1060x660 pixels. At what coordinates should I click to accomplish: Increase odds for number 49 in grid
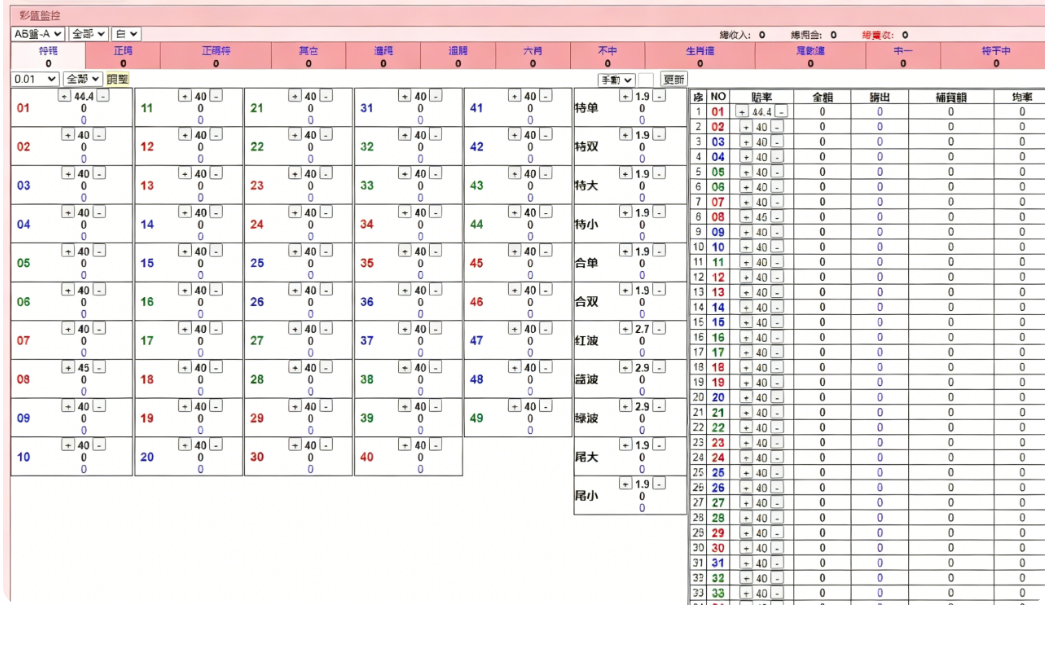click(x=514, y=406)
